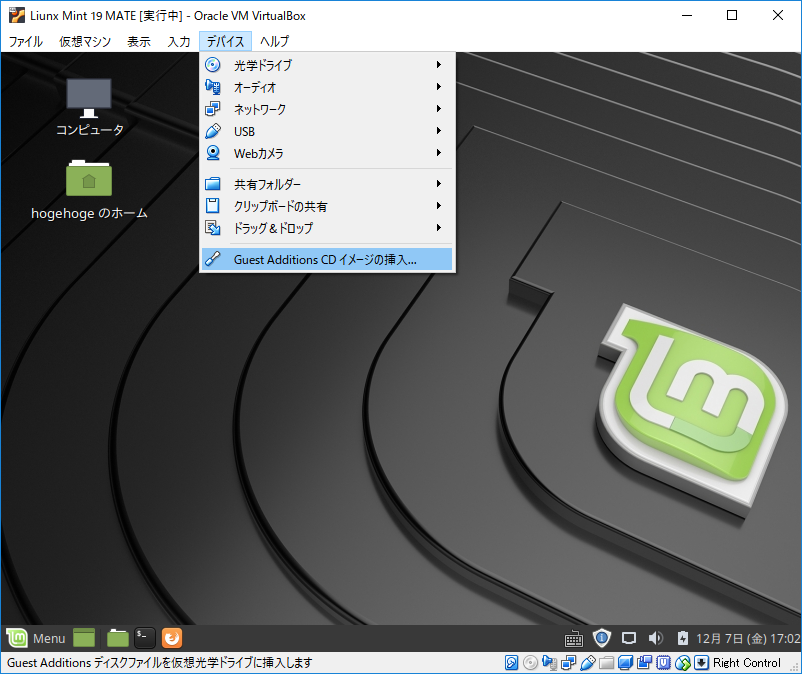Click the speaker icon beside オーディオ
The height and width of the screenshot is (674, 802).
tap(213, 87)
